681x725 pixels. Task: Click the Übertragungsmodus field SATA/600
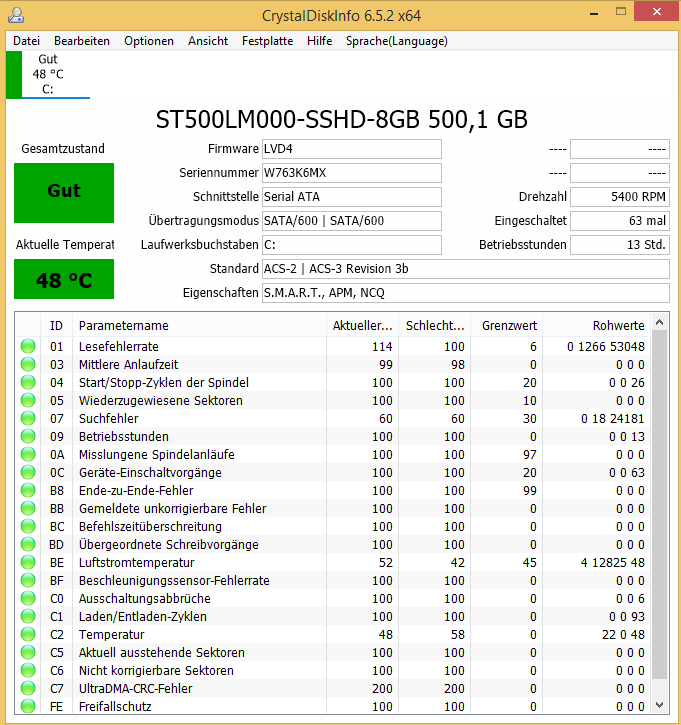352,221
